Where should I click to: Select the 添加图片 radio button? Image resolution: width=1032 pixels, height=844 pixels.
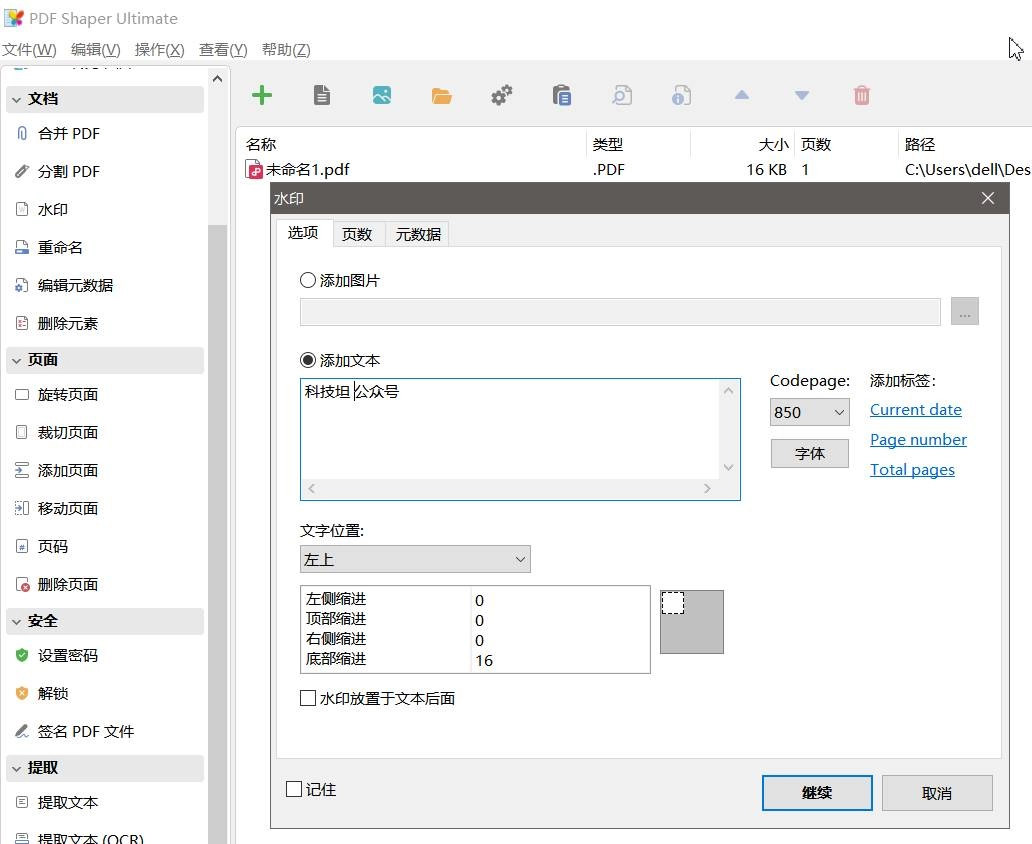[x=307, y=280]
